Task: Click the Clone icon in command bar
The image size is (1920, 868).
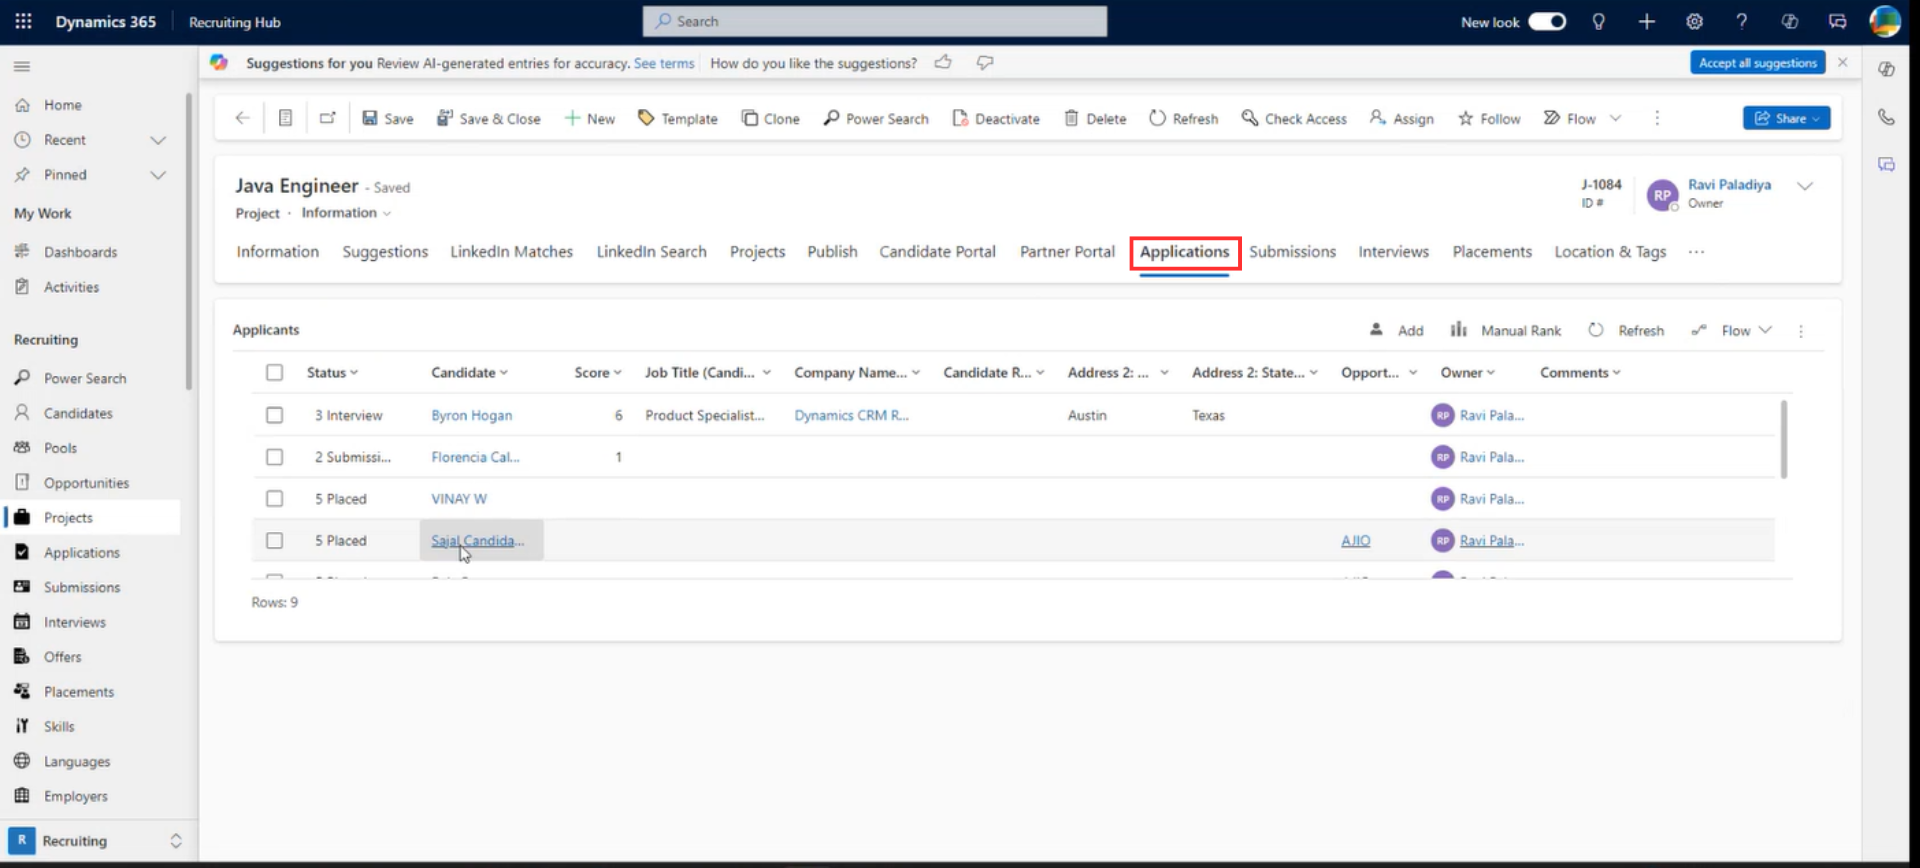Action: [x=750, y=118]
